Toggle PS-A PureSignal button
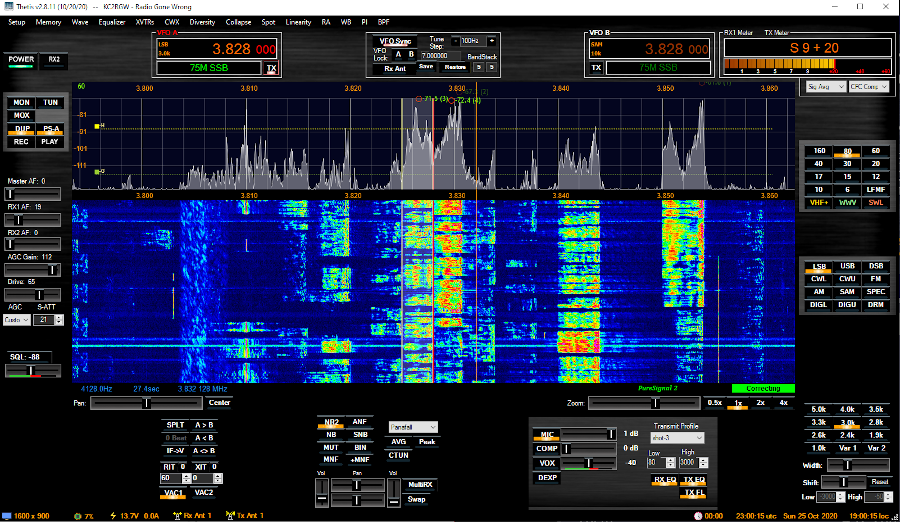This screenshot has width=900, height=522. [51, 129]
